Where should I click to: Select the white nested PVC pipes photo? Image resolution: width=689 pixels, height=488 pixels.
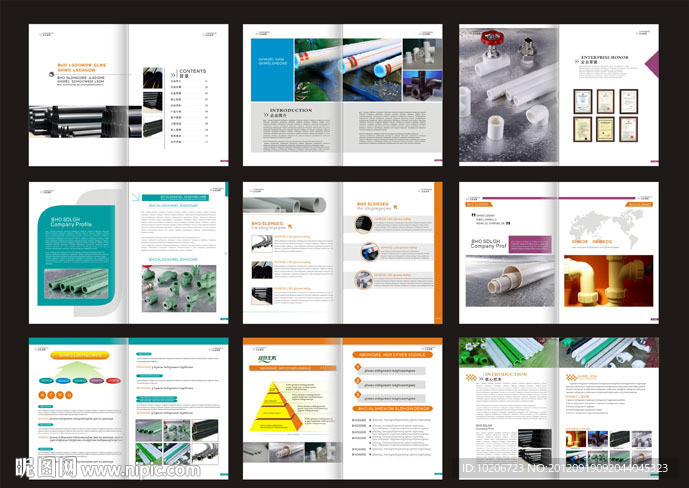pyautogui.click(x=510, y=281)
